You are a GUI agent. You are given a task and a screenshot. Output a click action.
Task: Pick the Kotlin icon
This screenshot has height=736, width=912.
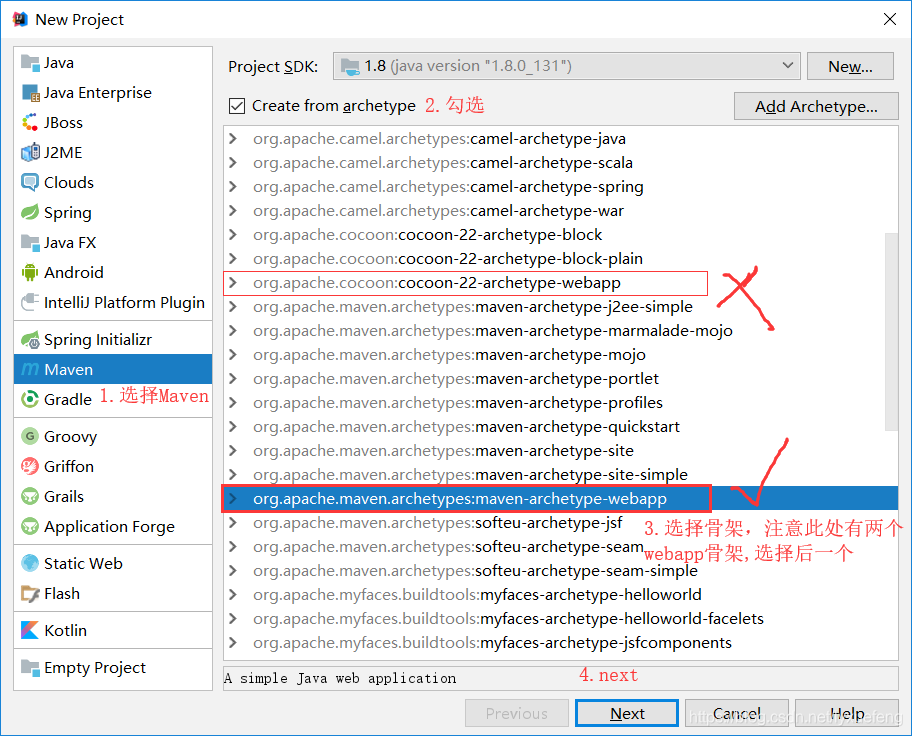[30, 631]
